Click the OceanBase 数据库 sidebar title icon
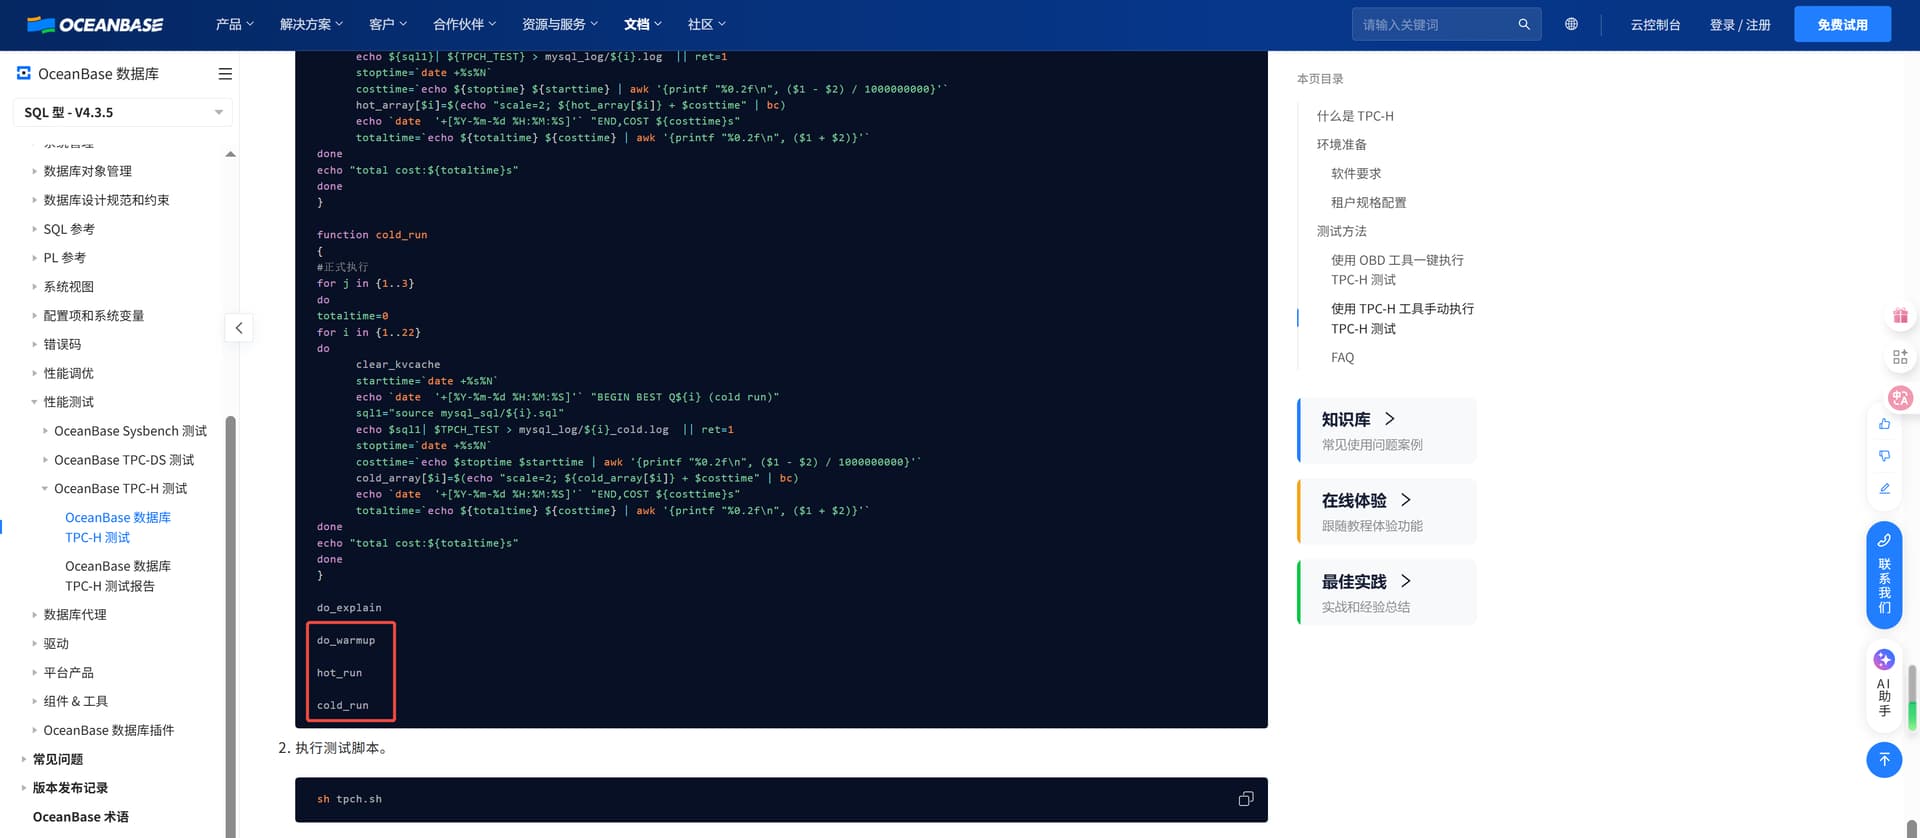Image resolution: width=1920 pixels, height=838 pixels. point(24,73)
